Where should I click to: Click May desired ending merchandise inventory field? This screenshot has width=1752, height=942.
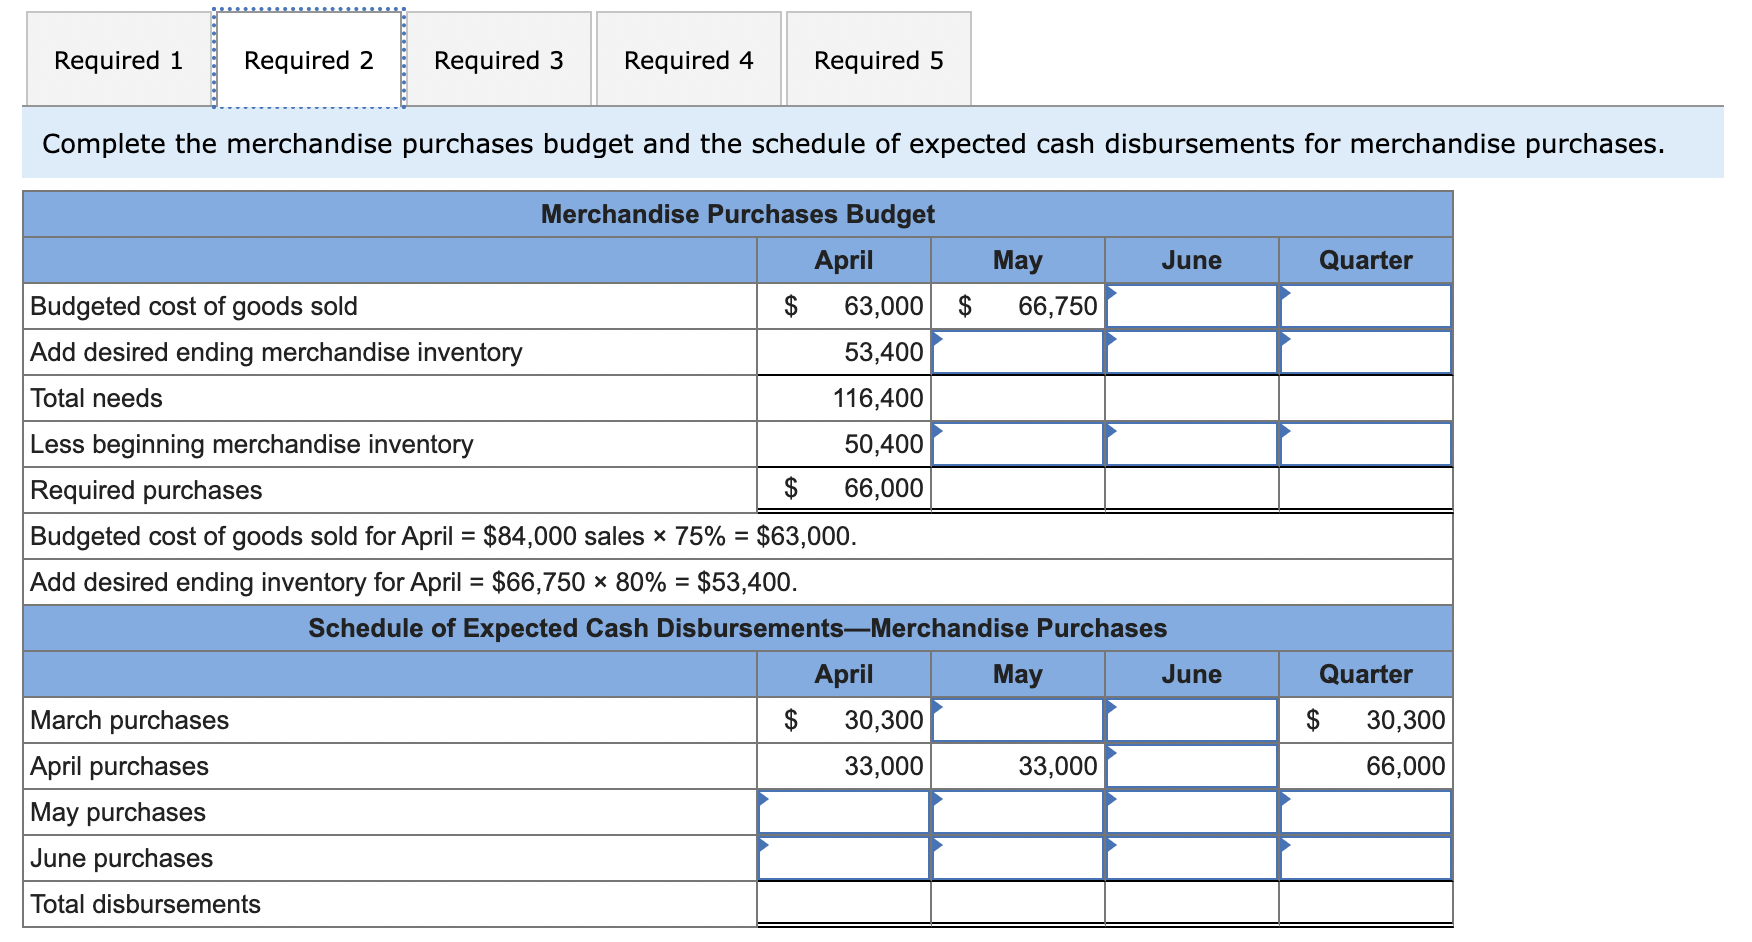click(1018, 352)
